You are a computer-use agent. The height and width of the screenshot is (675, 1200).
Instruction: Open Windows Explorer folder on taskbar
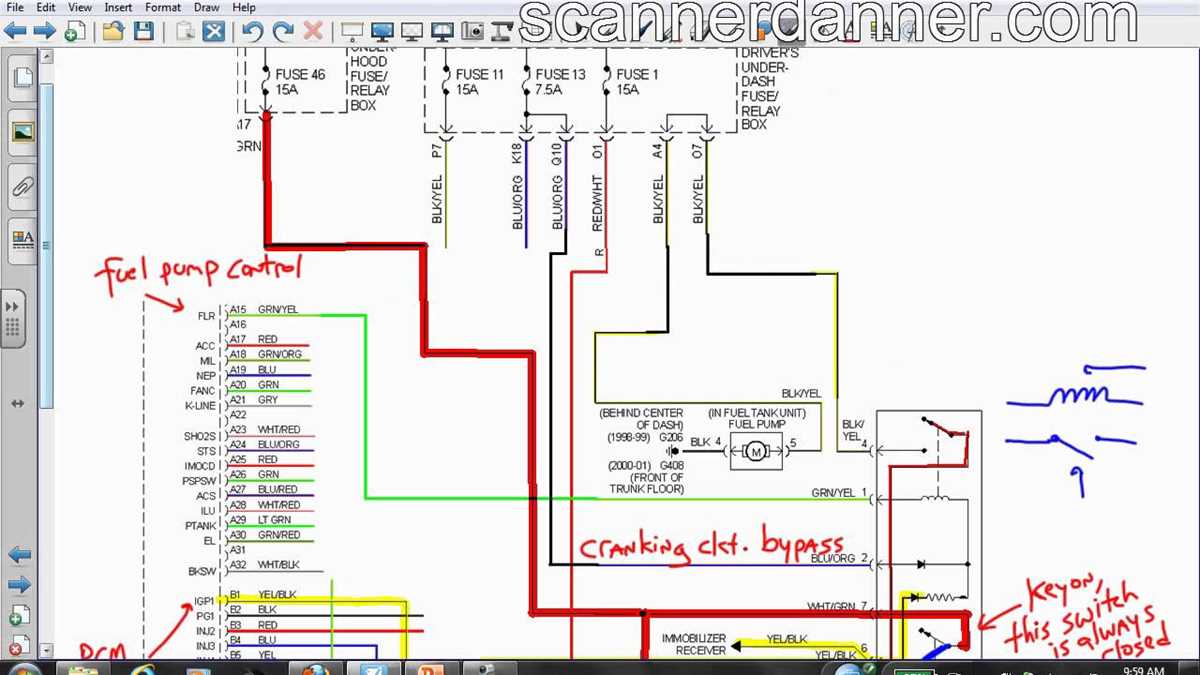tap(83, 667)
